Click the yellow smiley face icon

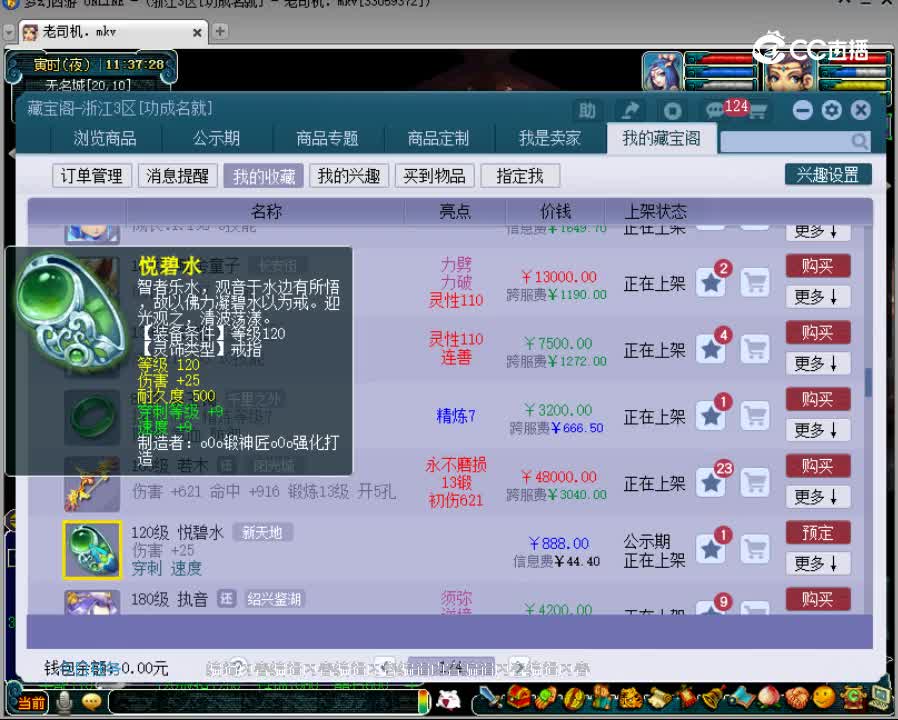tap(824, 697)
